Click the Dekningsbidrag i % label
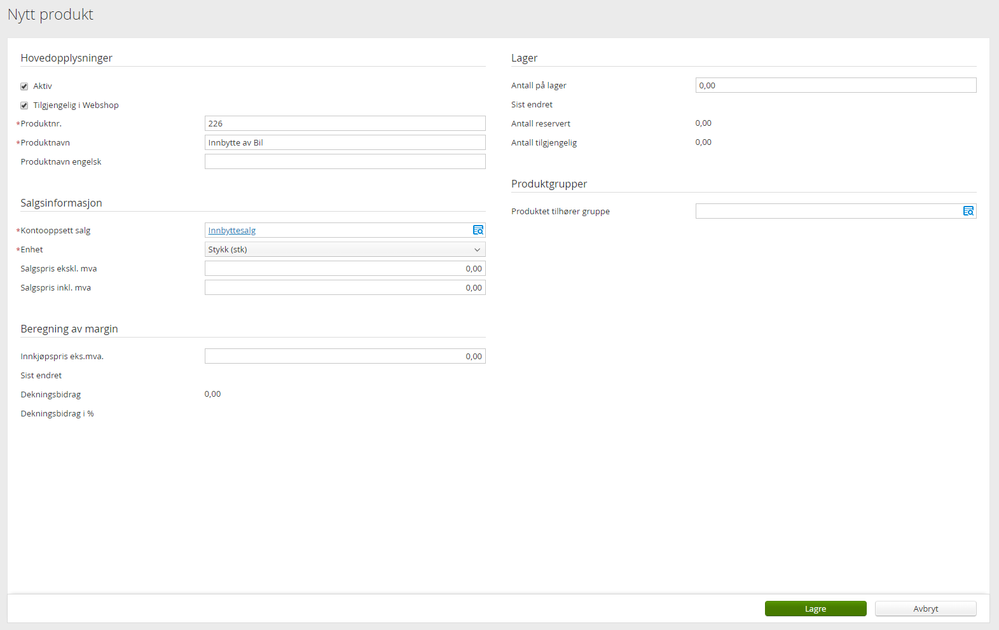The width and height of the screenshot is (999, 630). click(x=57, y=413)
